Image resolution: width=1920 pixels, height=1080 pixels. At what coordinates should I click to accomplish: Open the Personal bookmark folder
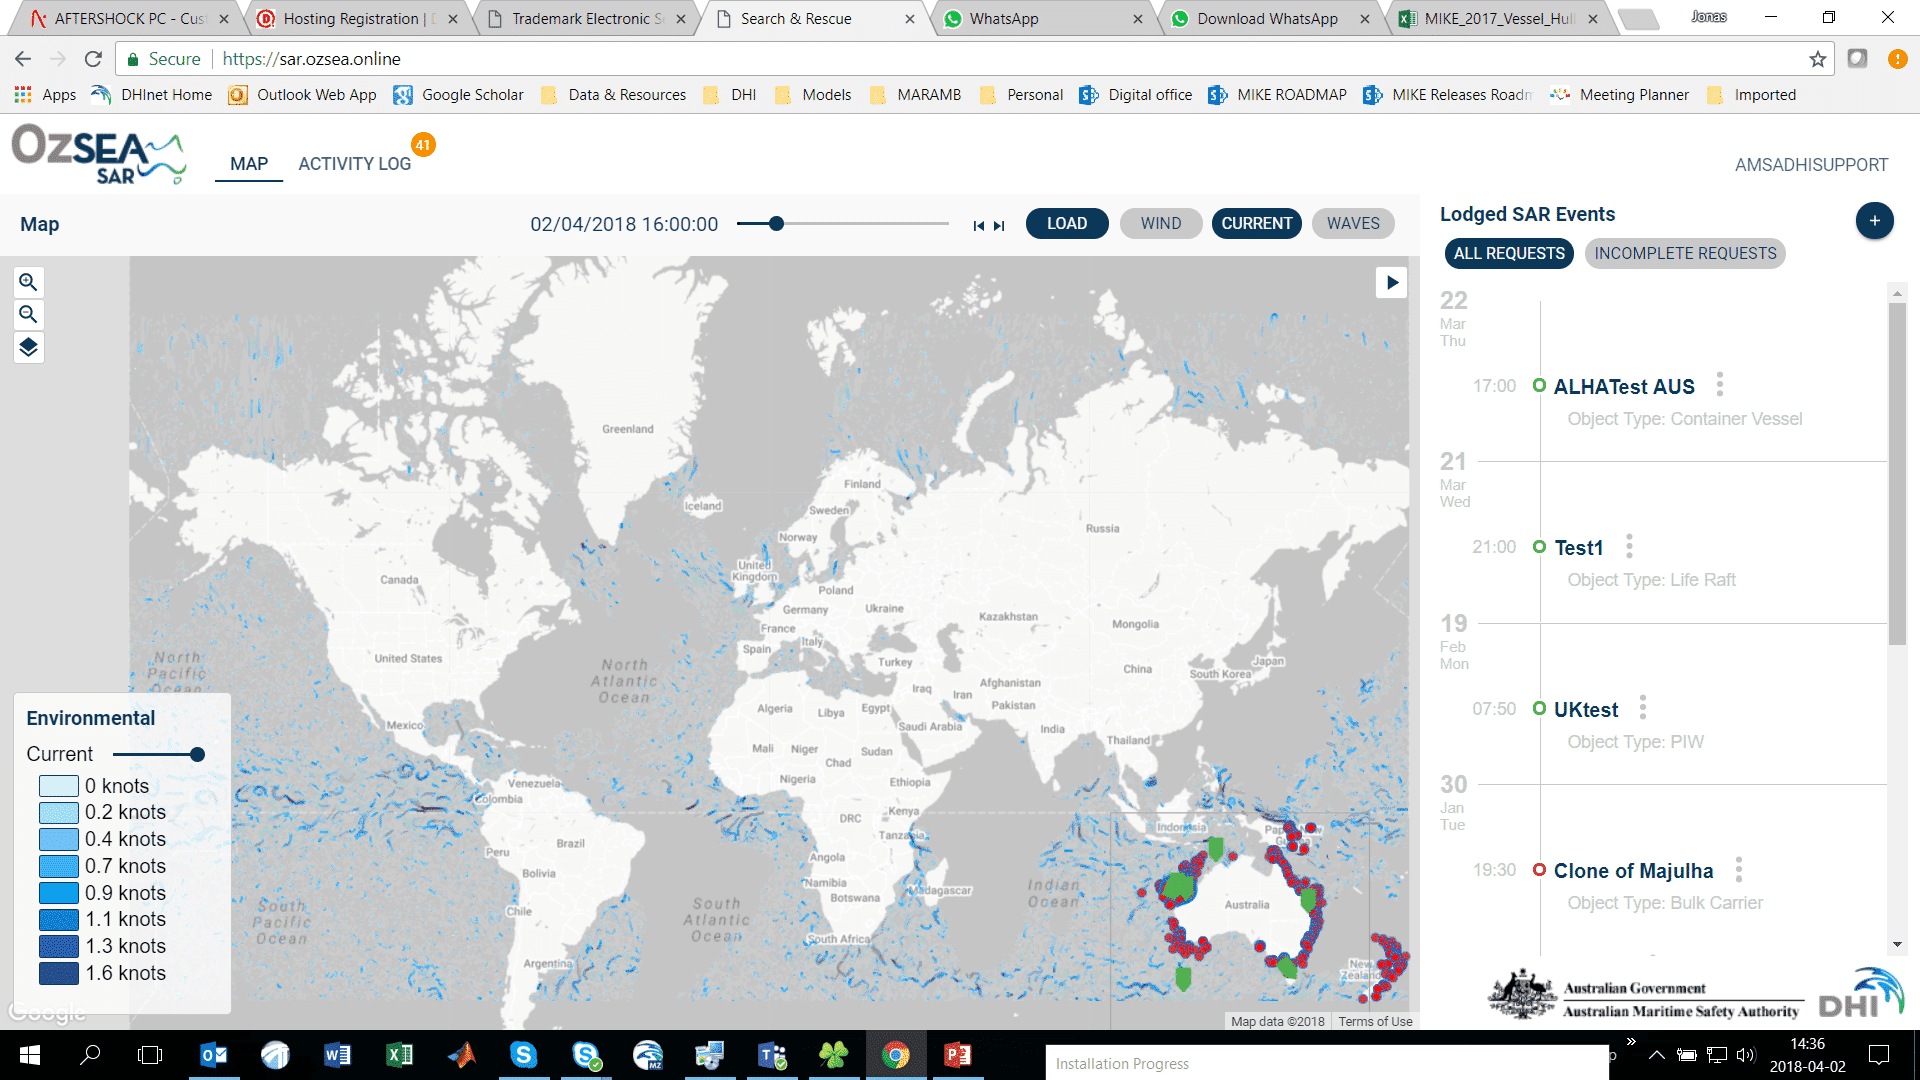coord(1021,95)
